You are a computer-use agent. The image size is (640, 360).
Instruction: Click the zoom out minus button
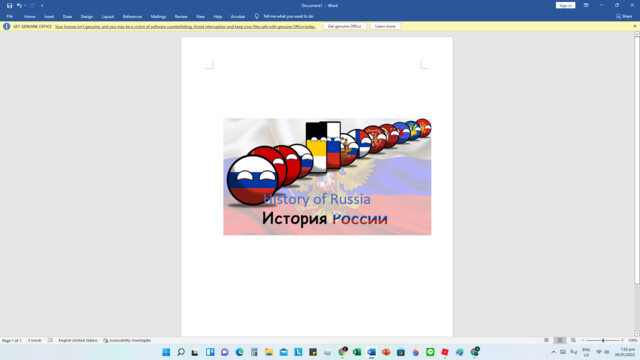pos(583,340)
